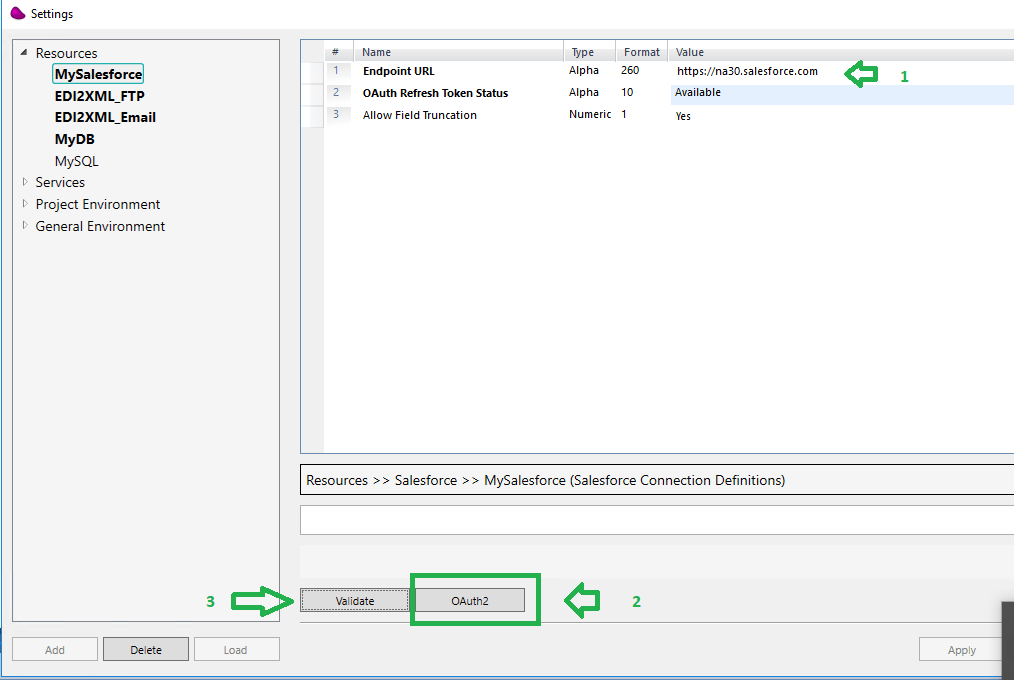Click the Load button
The width and height of the screenshot is (1014, 680).
(x=235, y=650)
